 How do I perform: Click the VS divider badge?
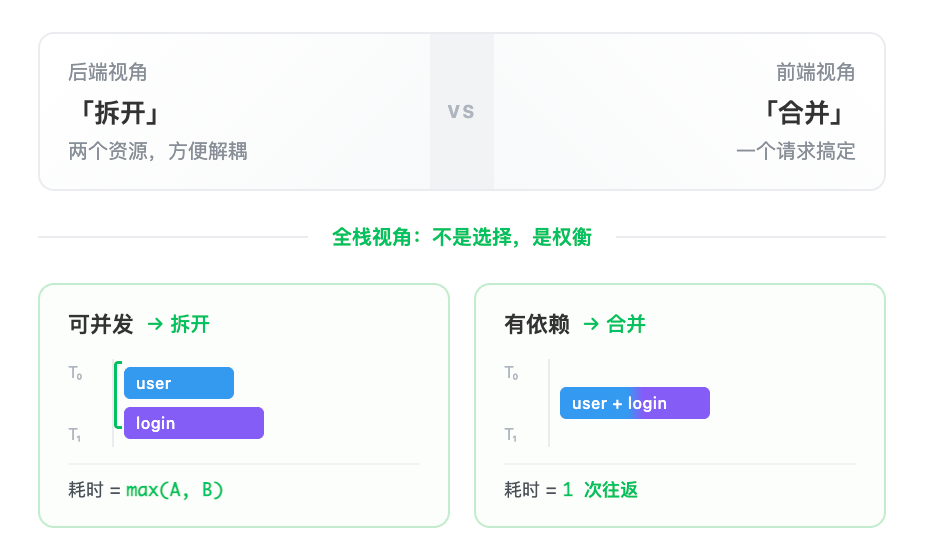[x=461, y=111]
